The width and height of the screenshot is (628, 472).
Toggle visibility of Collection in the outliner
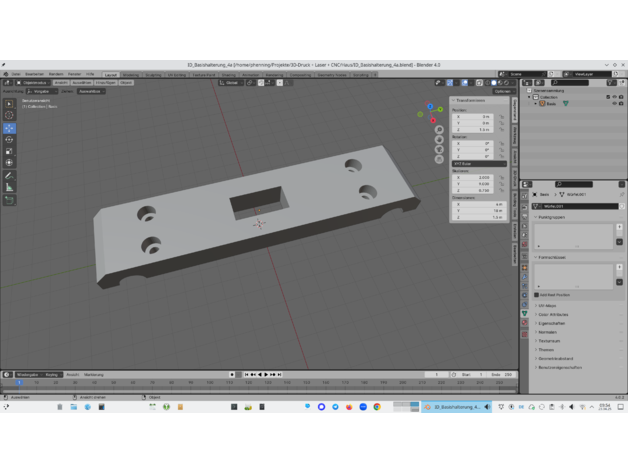click(614, 97)
